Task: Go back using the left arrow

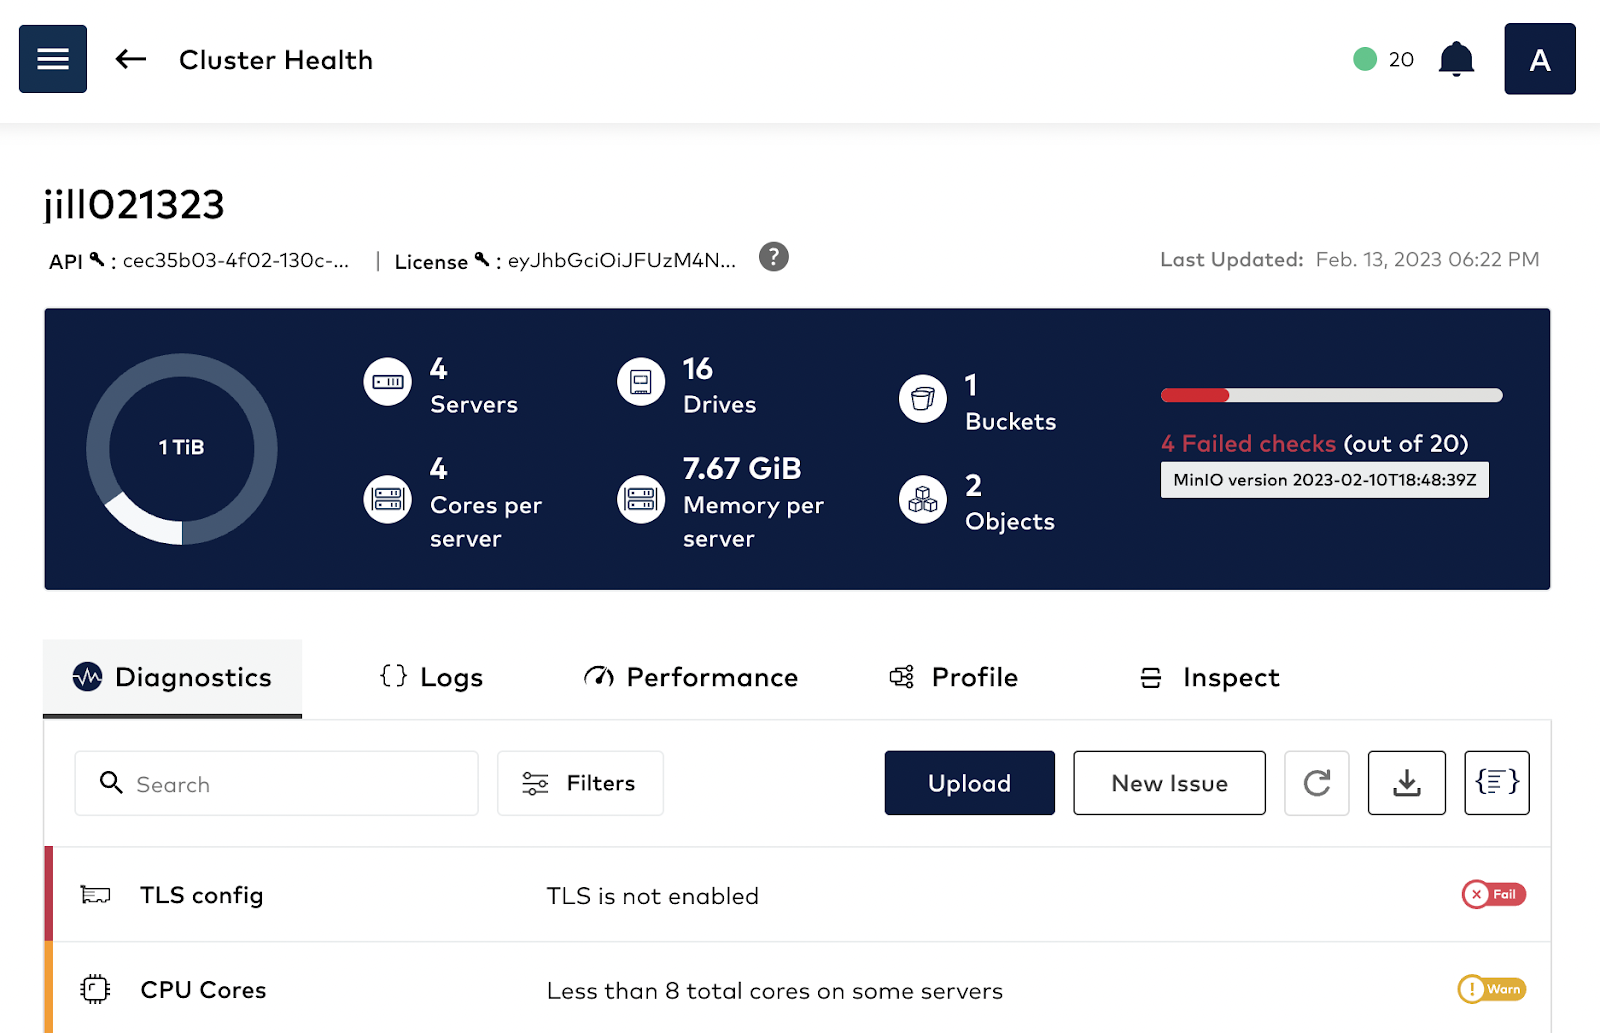Action: pyautogui.click(x=131, y=60)
